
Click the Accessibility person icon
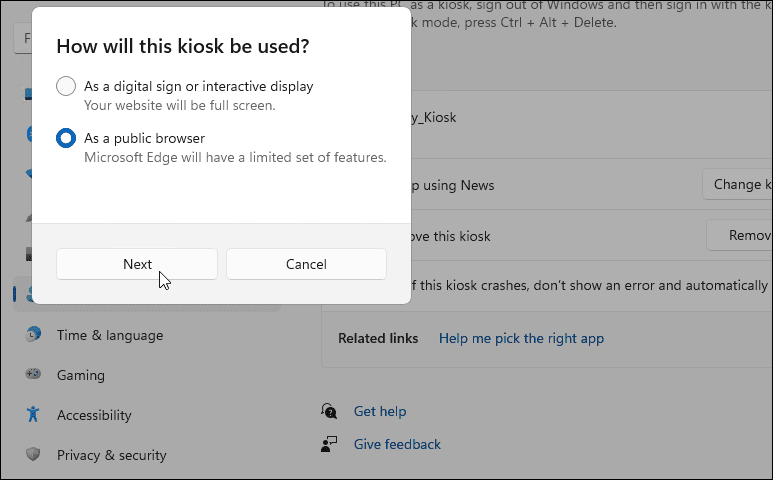[34, 415]
